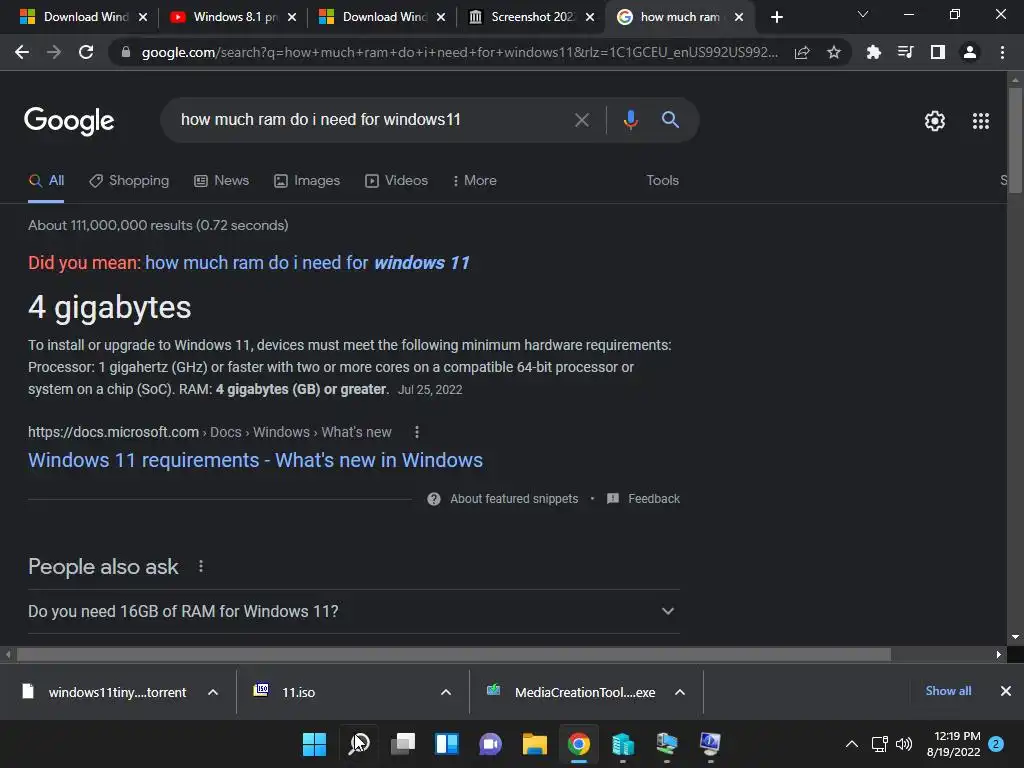1024x768 pixels.
Task: Open the 11.iso downloaded file
Action: tap(298, 692)
